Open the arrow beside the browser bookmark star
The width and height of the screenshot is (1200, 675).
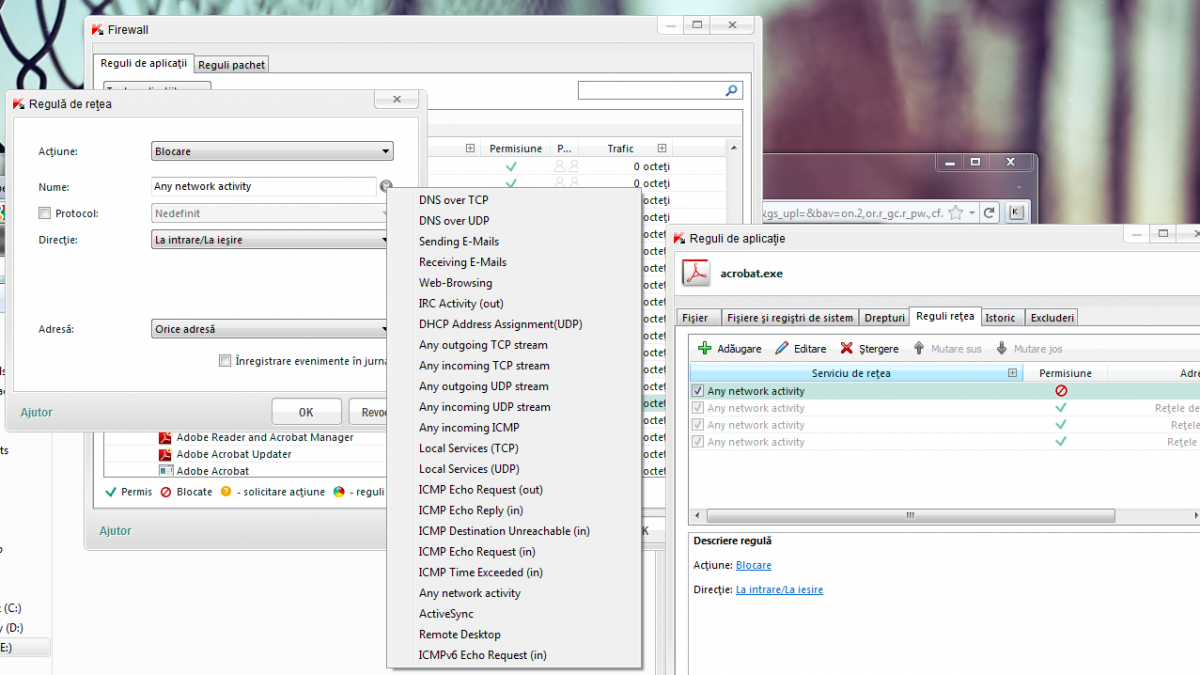970,212
